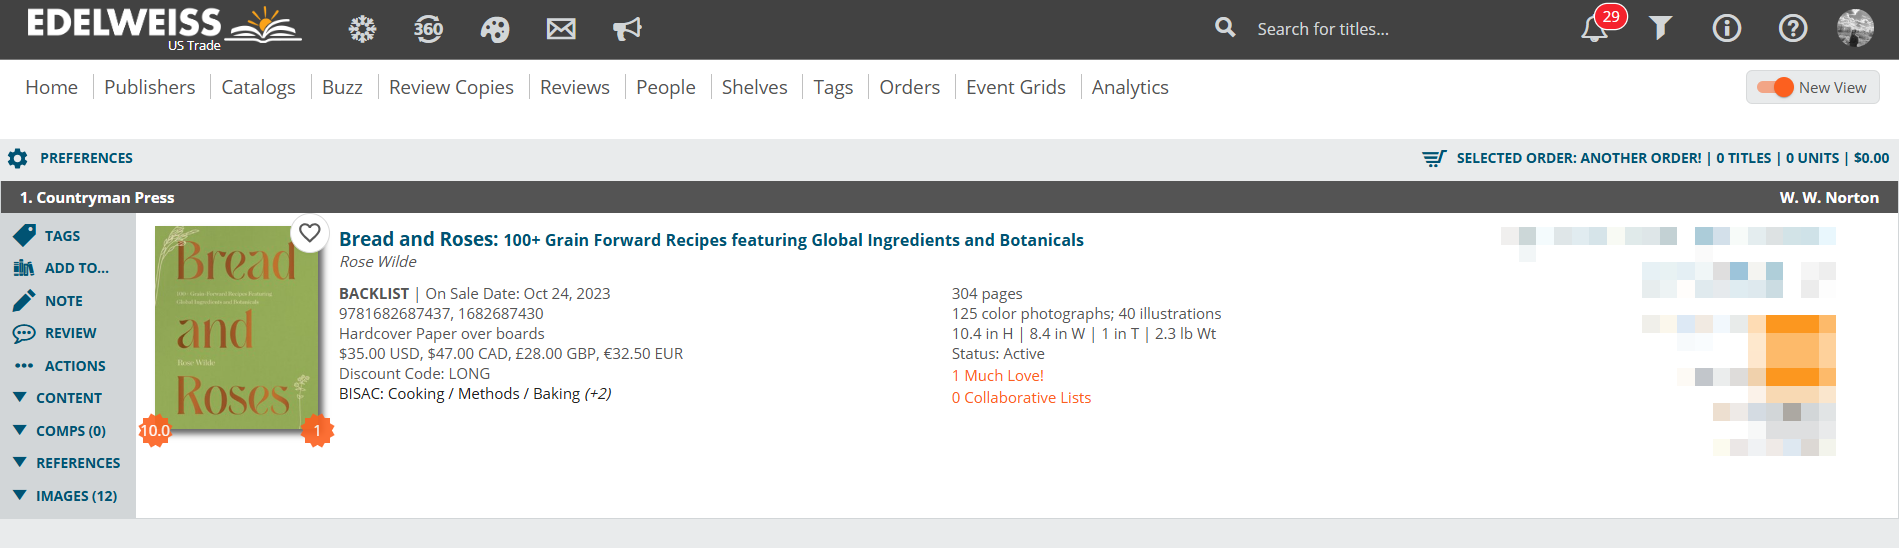
Task: Click the filter funnel icon
Action: tap(1660, 29)
